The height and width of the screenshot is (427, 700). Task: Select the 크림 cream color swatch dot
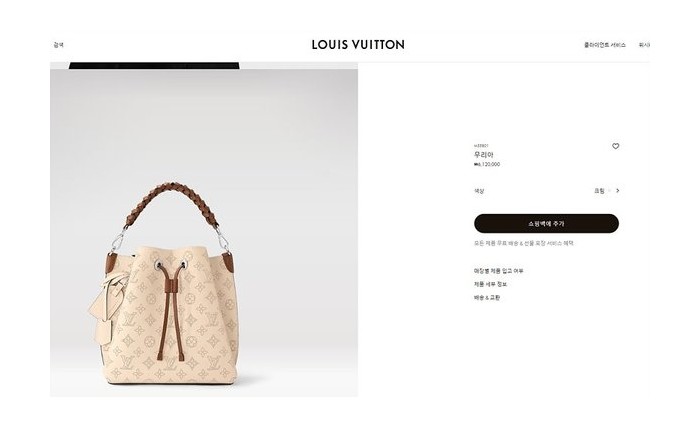tap(609, 191)
